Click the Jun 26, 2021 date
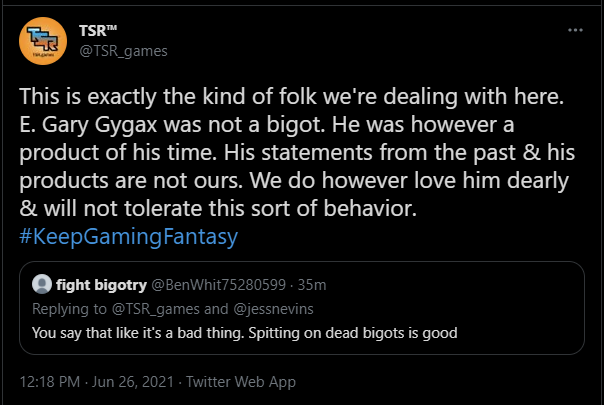 click(133, 381)
